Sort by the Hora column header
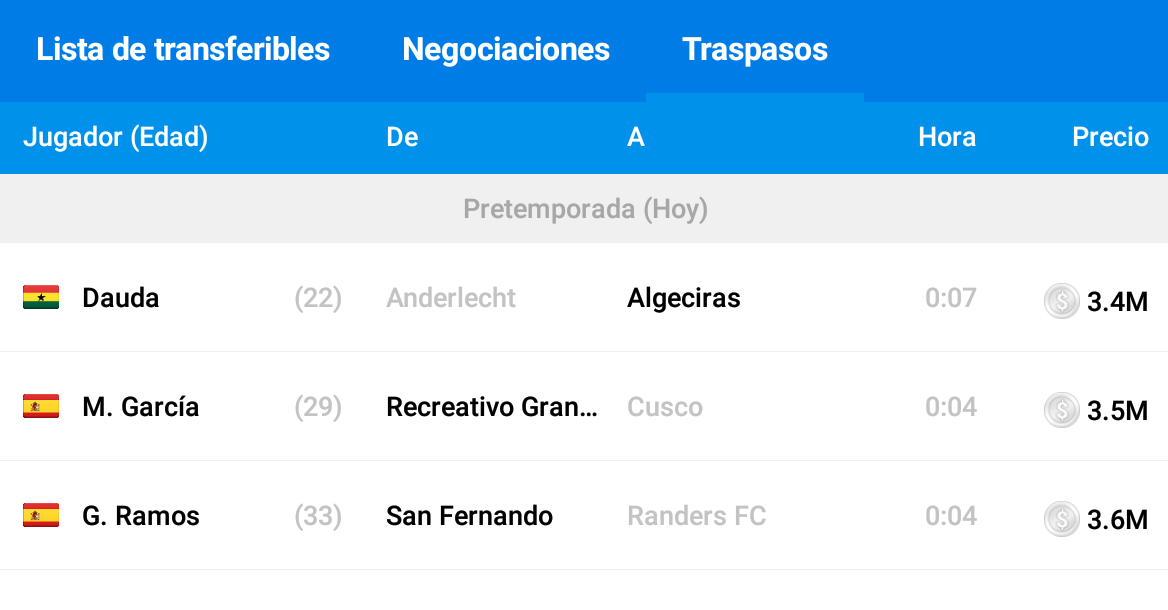1168x610 pixels. [x=947, y=137]
